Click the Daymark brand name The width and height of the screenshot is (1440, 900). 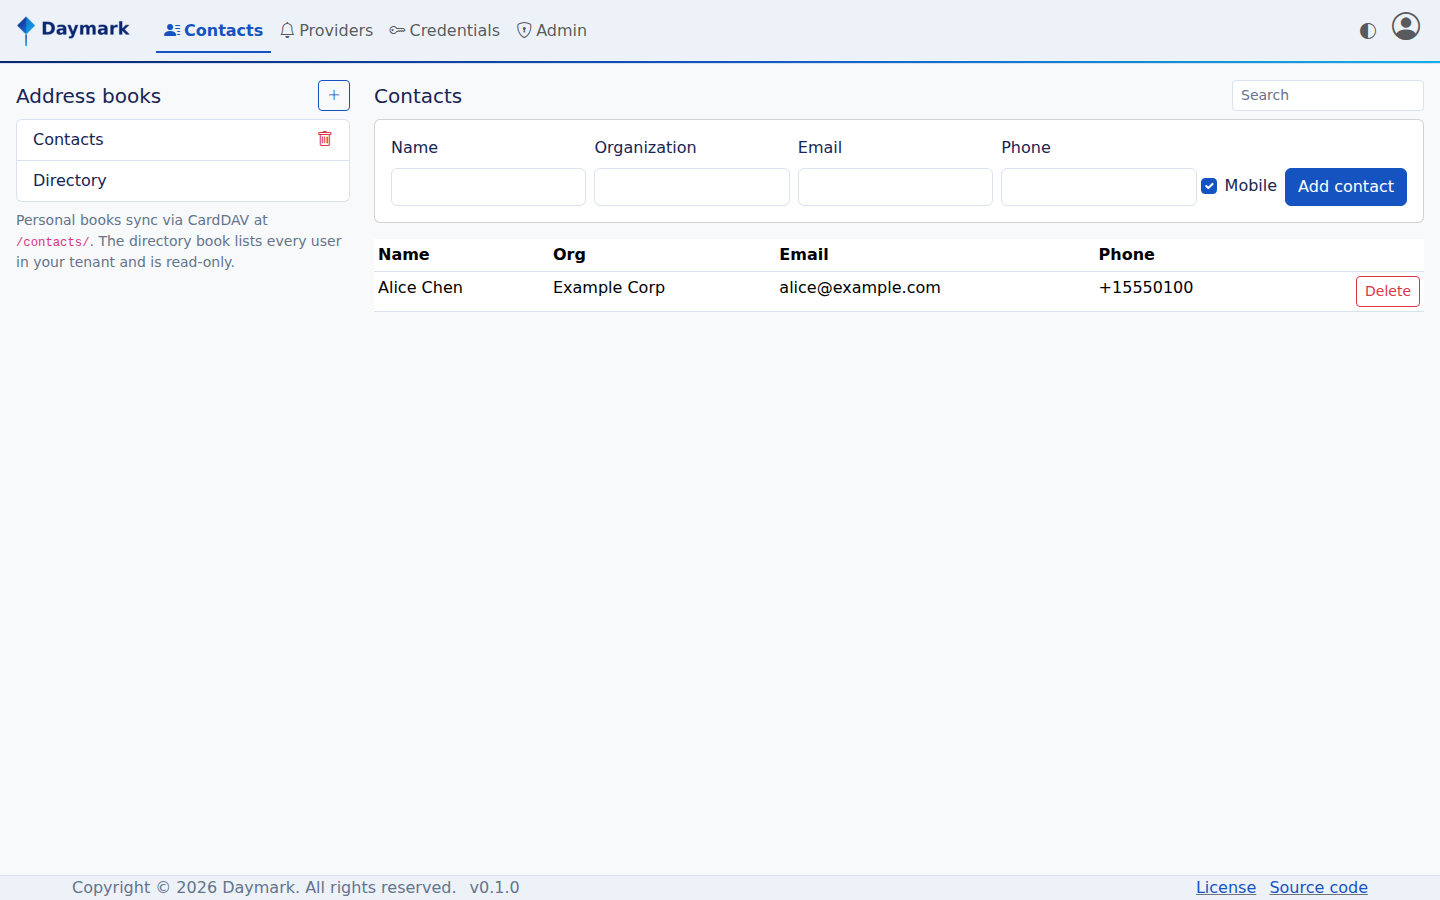coord(85,29)
